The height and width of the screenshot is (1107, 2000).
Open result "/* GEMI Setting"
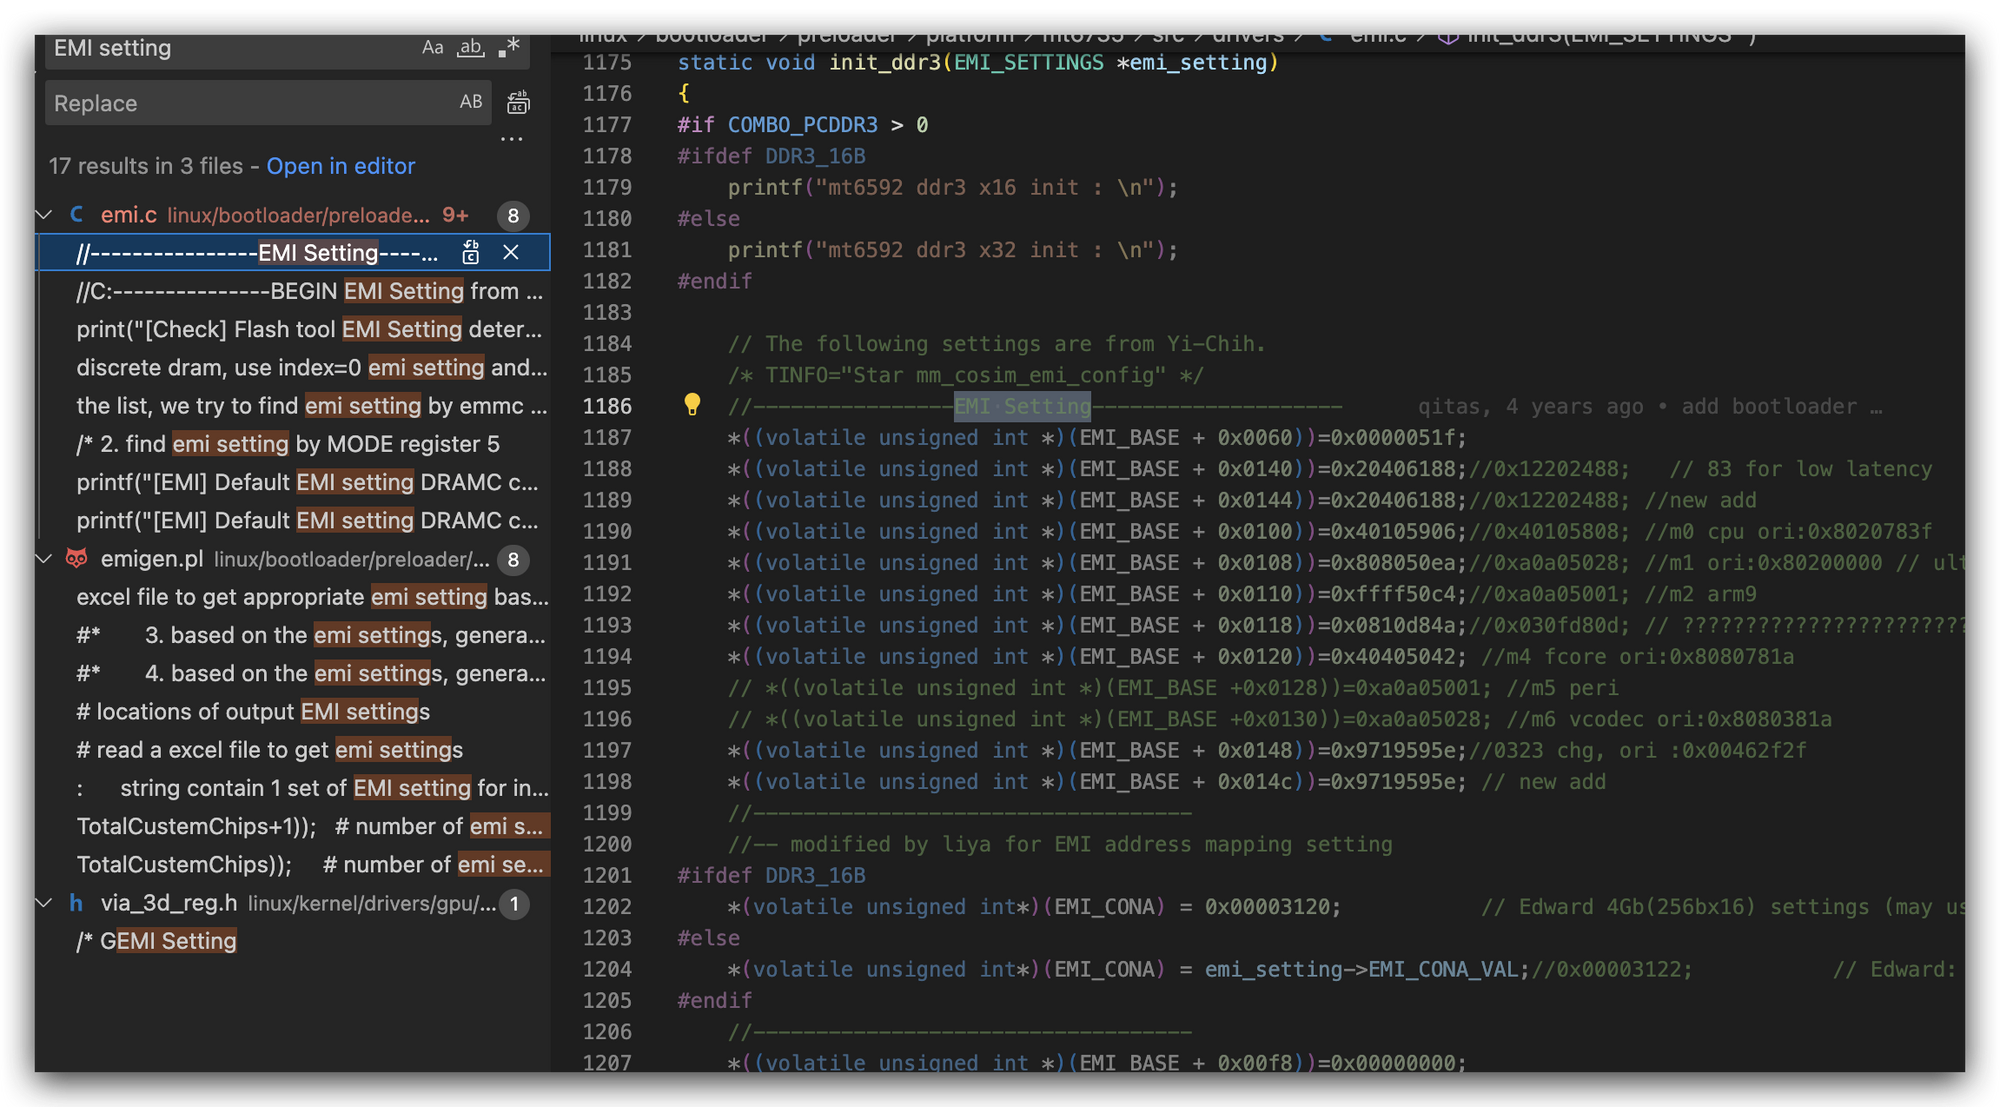pyautogui.click(x=157, y=941)
